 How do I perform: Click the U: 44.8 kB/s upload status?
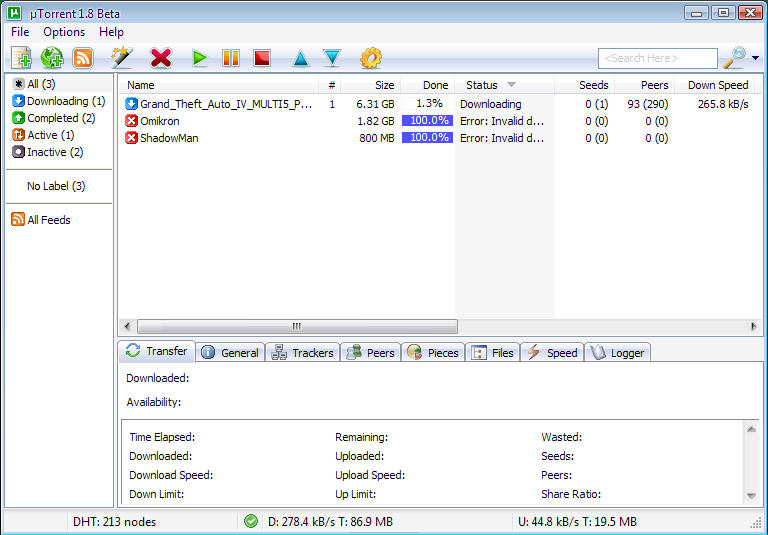(577, 522)
